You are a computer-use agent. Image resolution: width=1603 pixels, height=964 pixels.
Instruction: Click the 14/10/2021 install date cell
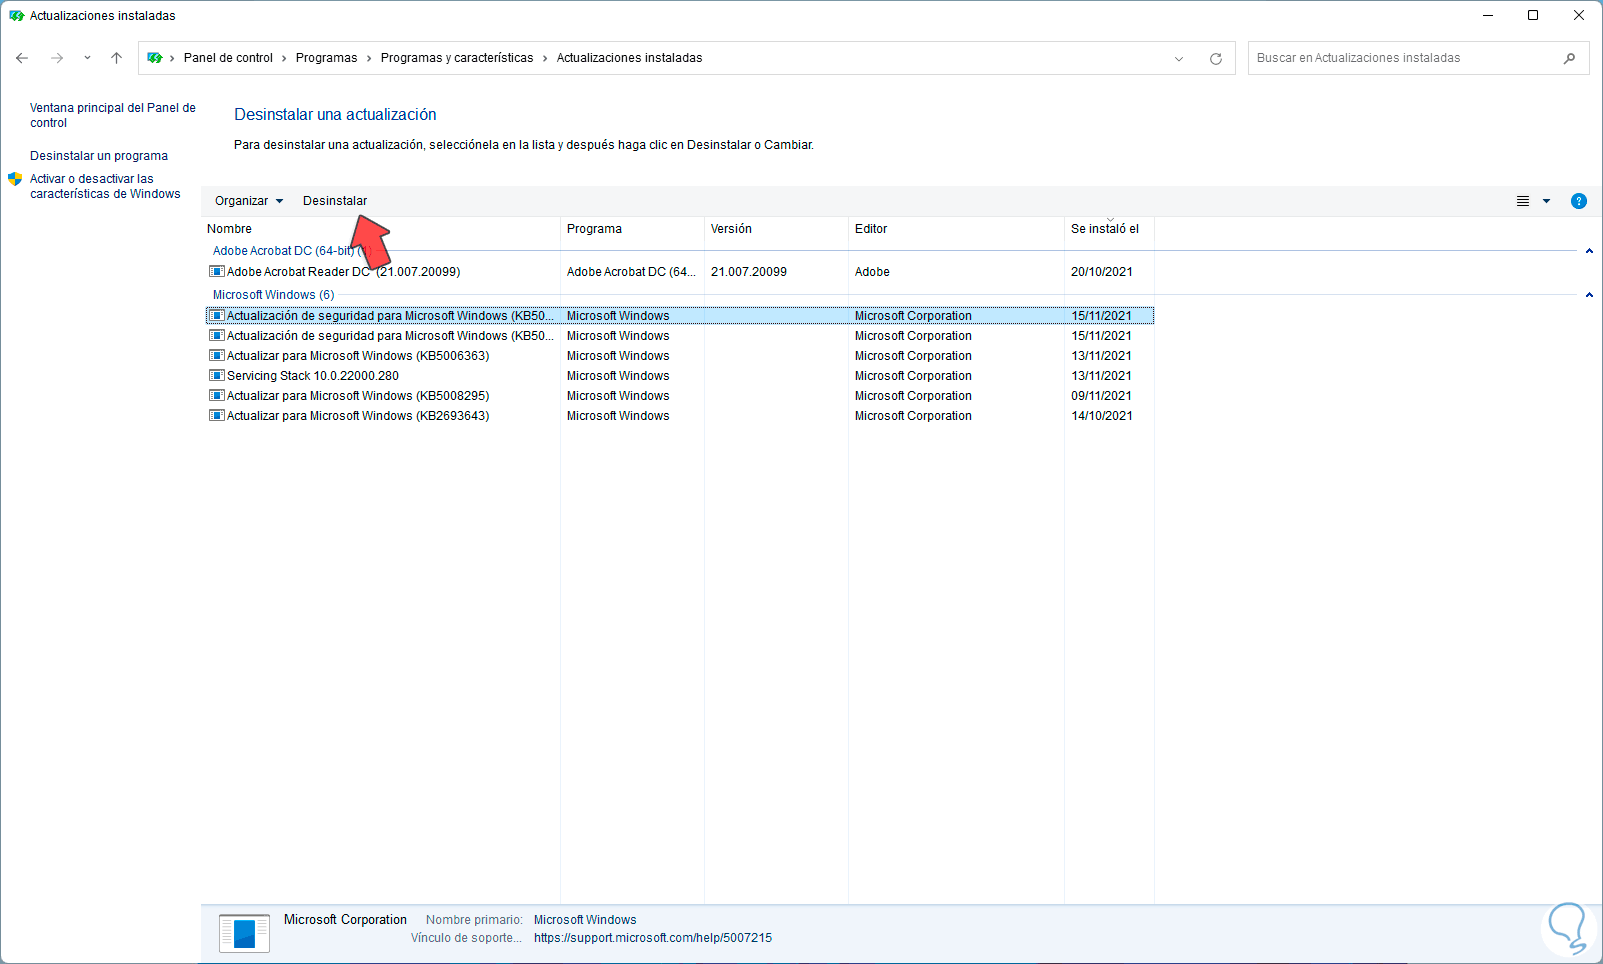pyautogui.click(x=1102, y=416)
